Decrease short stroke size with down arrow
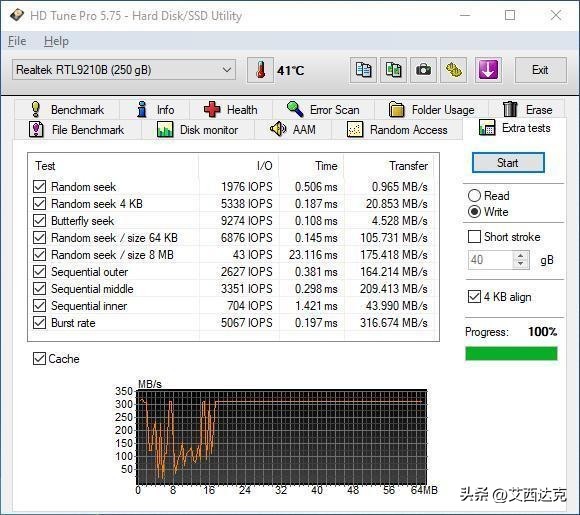The width and height of the screenshot is (580, 515). click(x=521, y=264)
